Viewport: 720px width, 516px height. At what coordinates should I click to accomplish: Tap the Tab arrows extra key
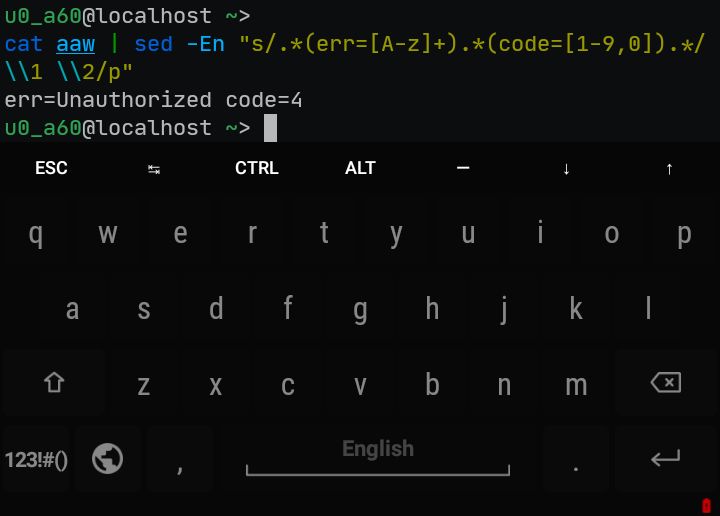pos(154,169)
